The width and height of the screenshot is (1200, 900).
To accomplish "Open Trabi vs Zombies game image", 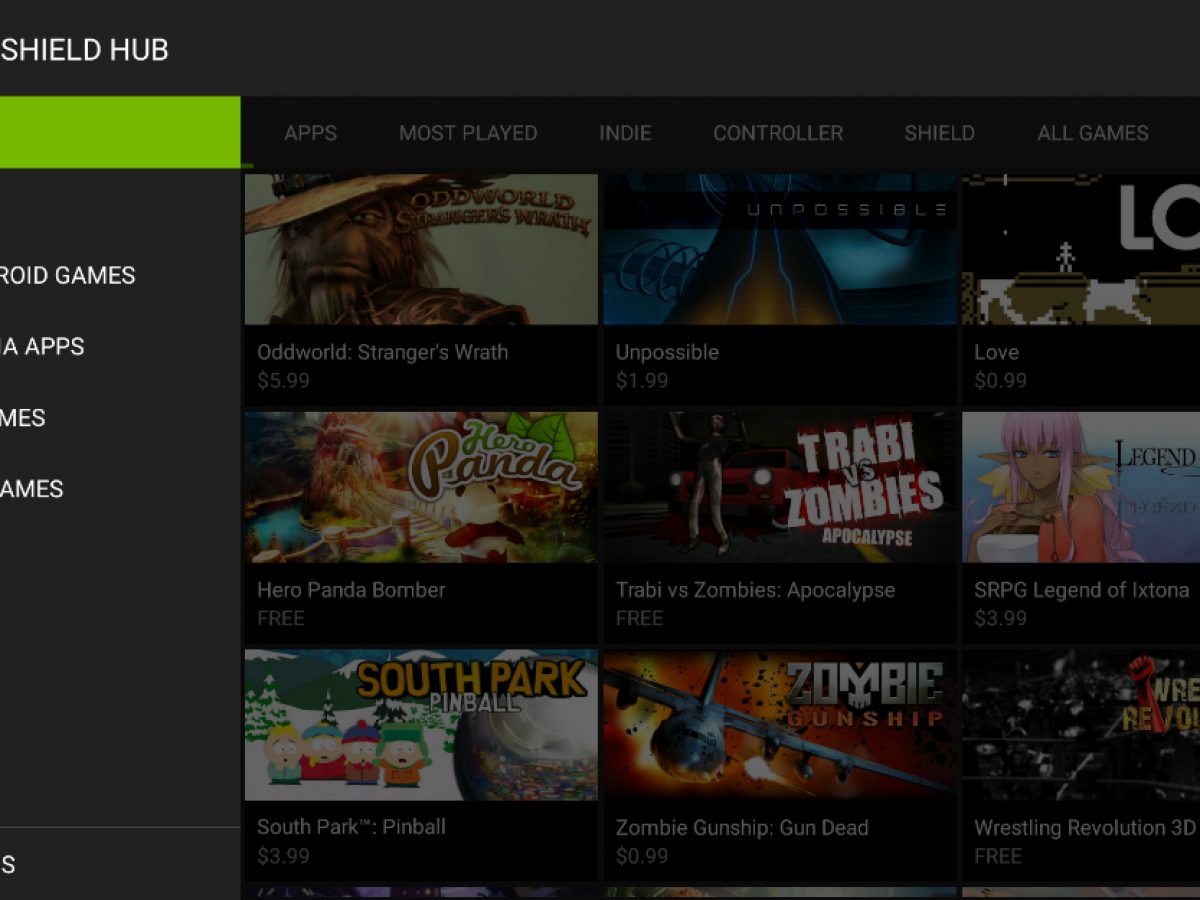I will tap(780, 487).
